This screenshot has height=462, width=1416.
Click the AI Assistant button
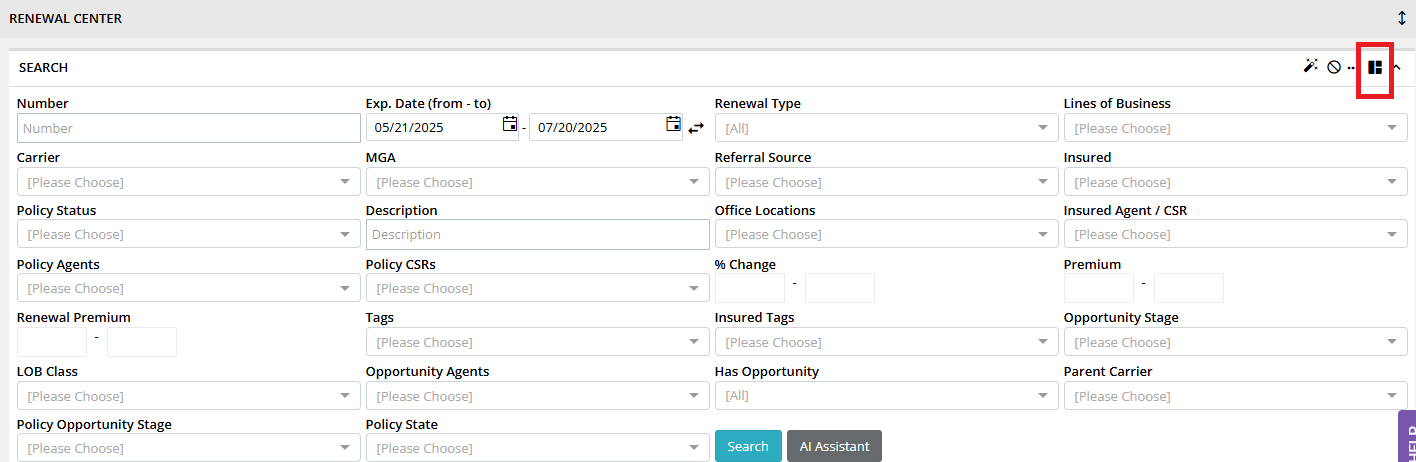(x=834, y=446)
